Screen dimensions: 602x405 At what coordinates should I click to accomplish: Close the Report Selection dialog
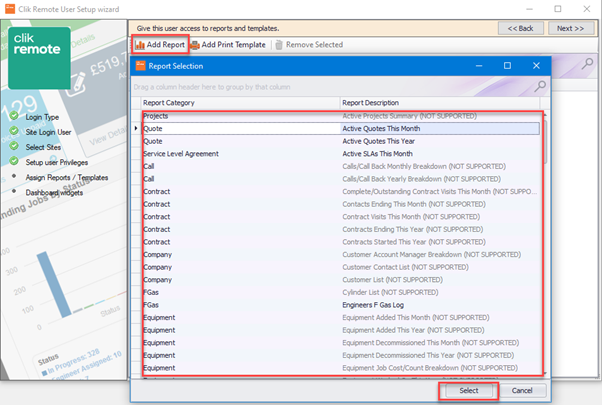point(536,66)
